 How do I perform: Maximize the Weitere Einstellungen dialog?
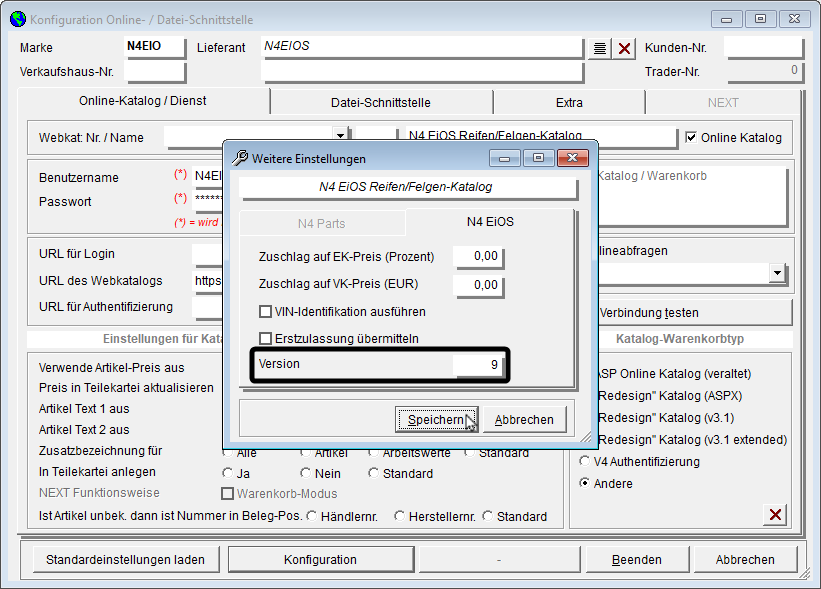pos(538,158)
